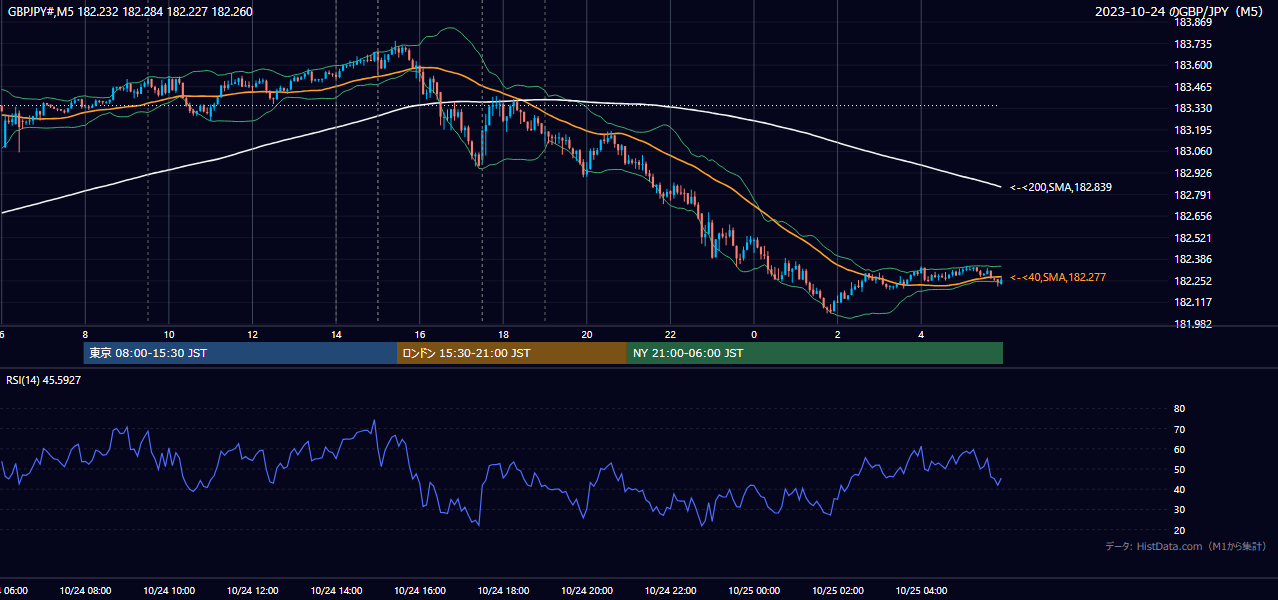Click the 10/24 20:00 time axis label
This screenshot has height=600, width=1278.
coord(587,591)
